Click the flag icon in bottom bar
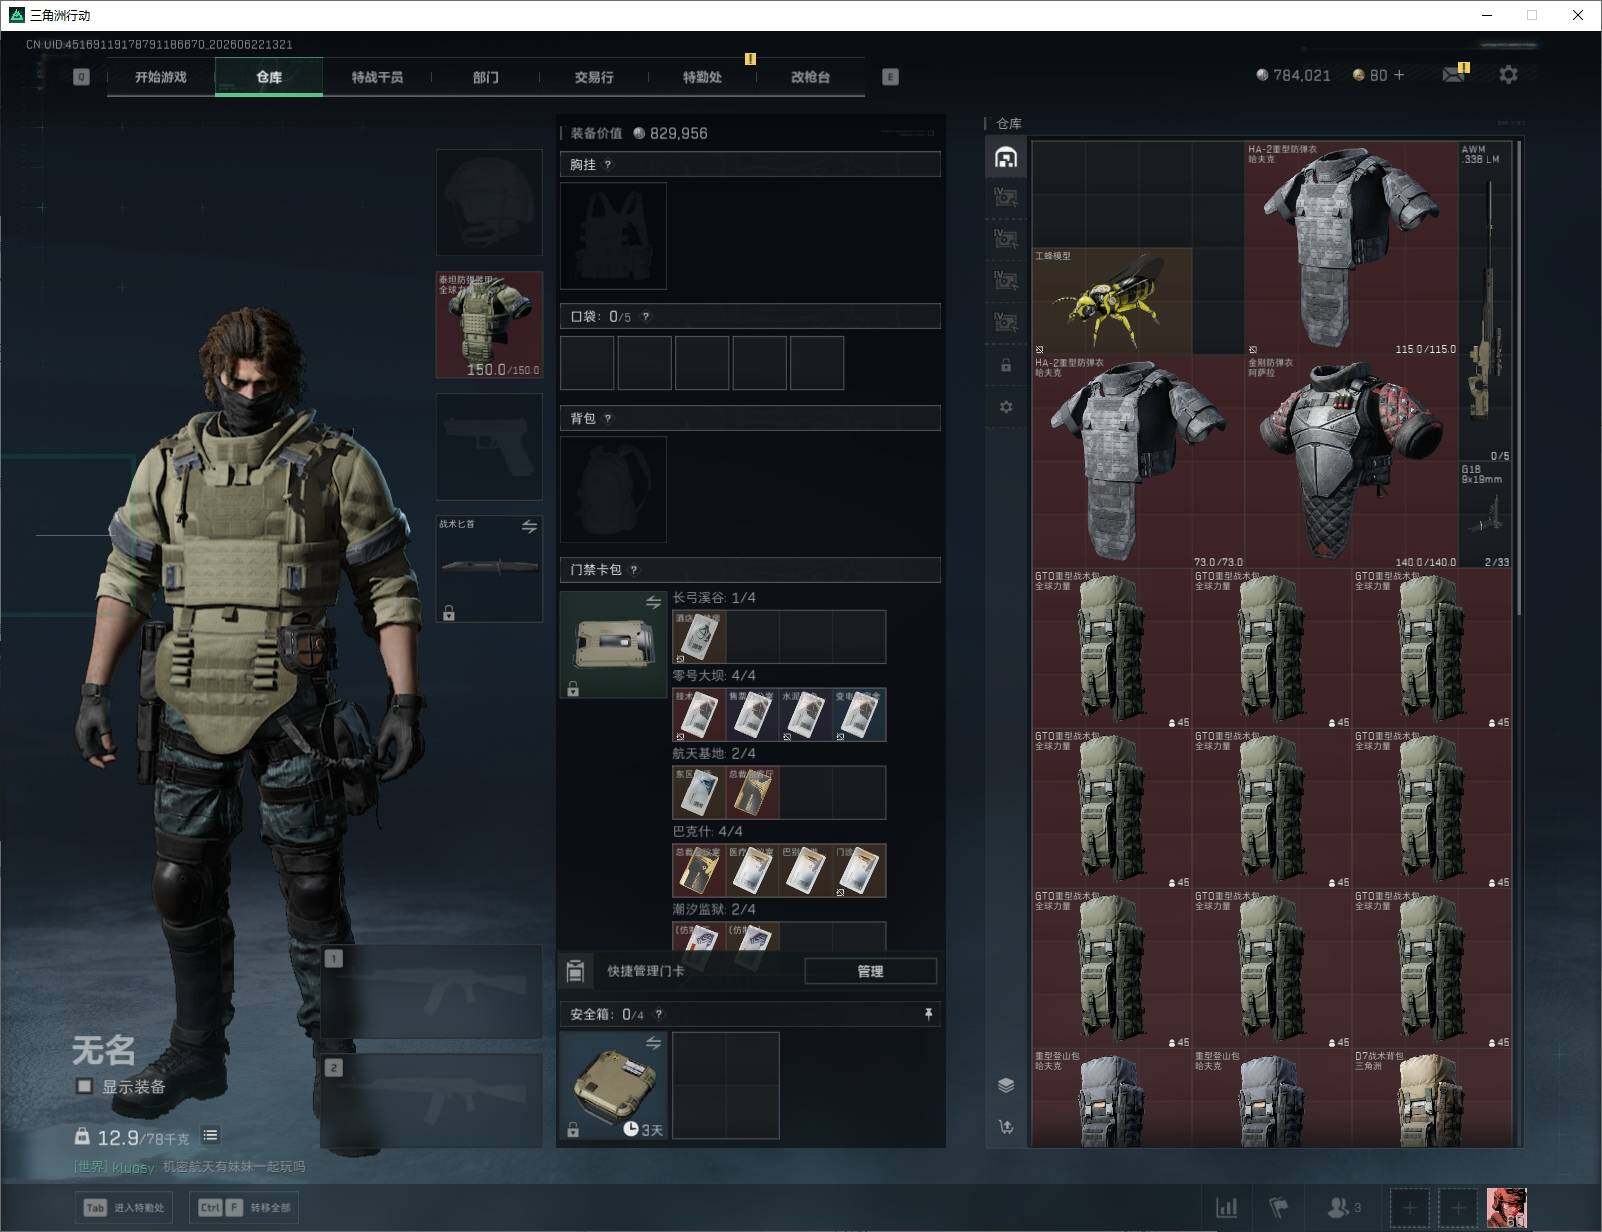The image size is (1602, 1232). click(1279, 1208)
